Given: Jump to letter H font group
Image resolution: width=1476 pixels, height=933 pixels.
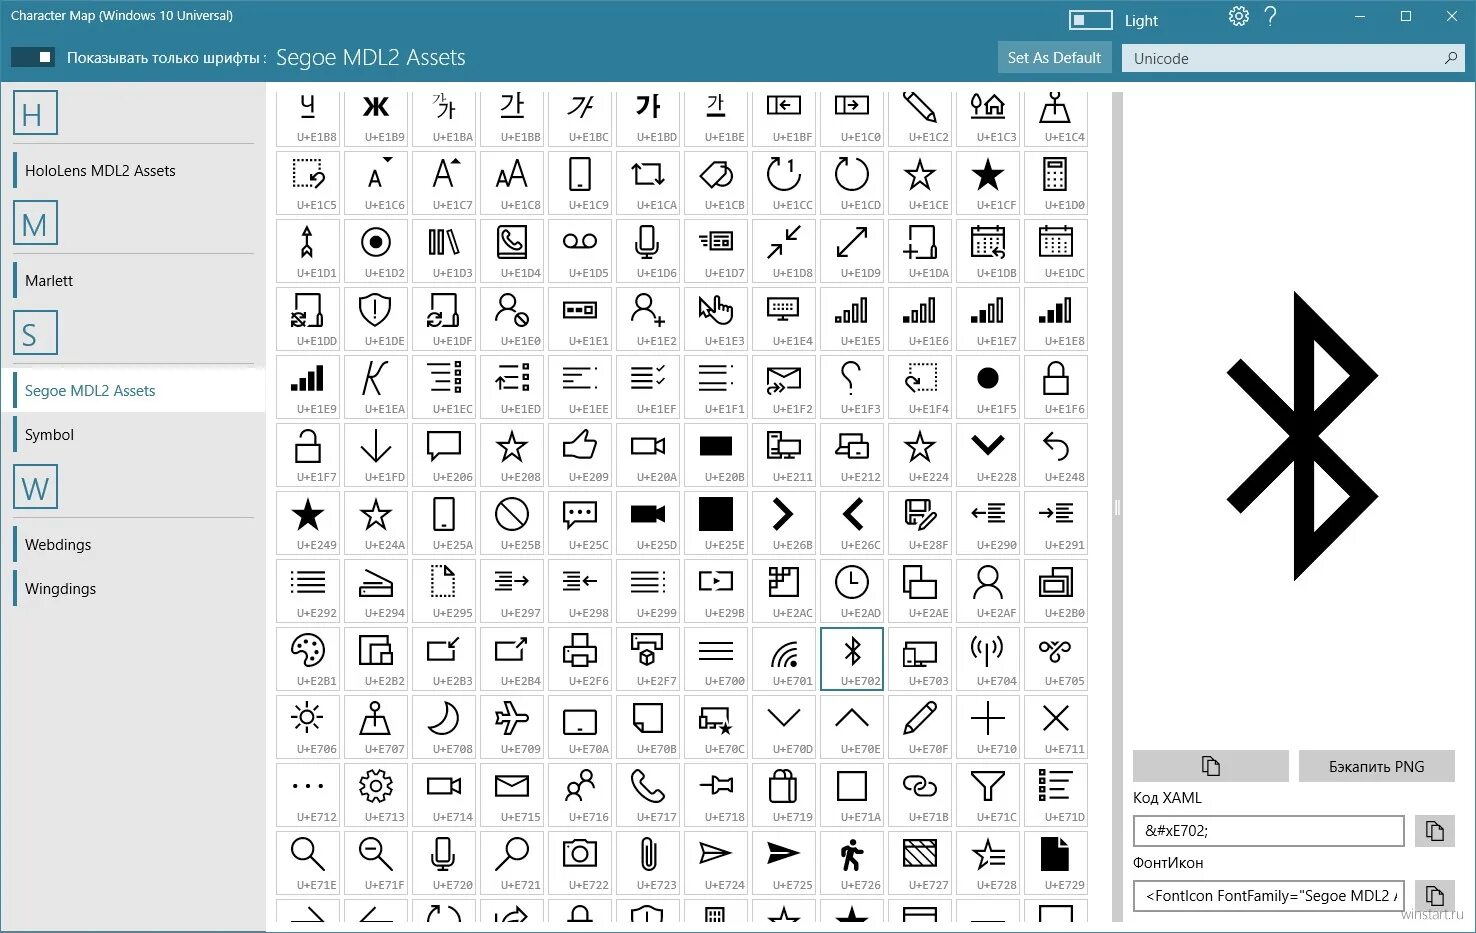Looking at the screenshot, I should pos(35,113).
